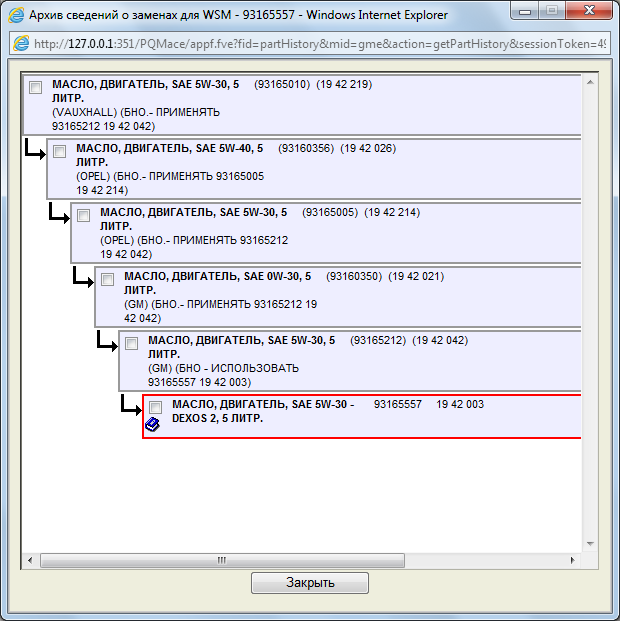The height and width of the screenshot is (621, 620).
Task: Select the catalog number (19 42 219)
Action: pos(344,84)
